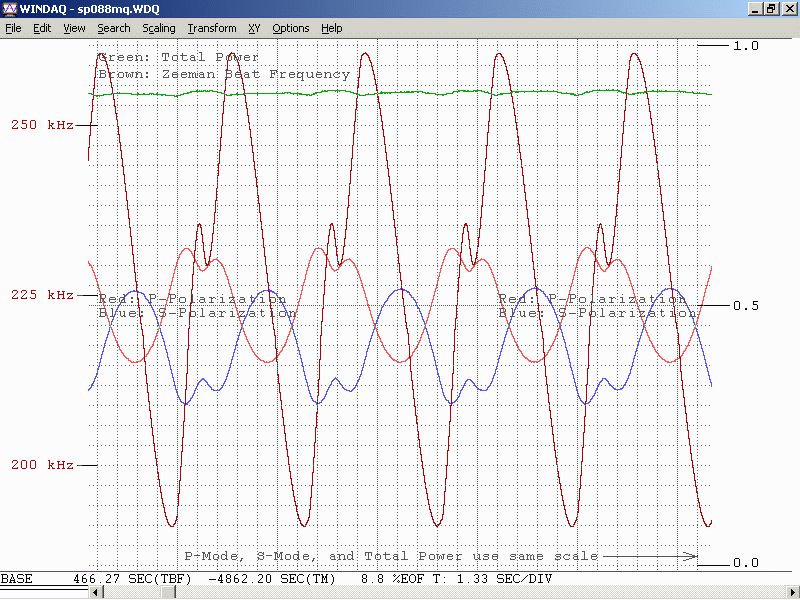Open the Options menu
800x600 pixels.
291,28
